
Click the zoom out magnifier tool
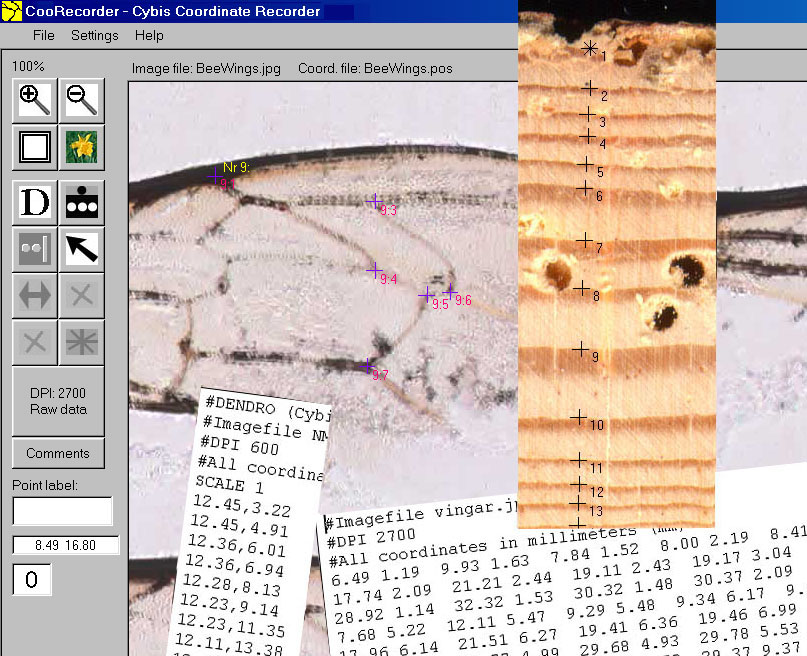81,100
